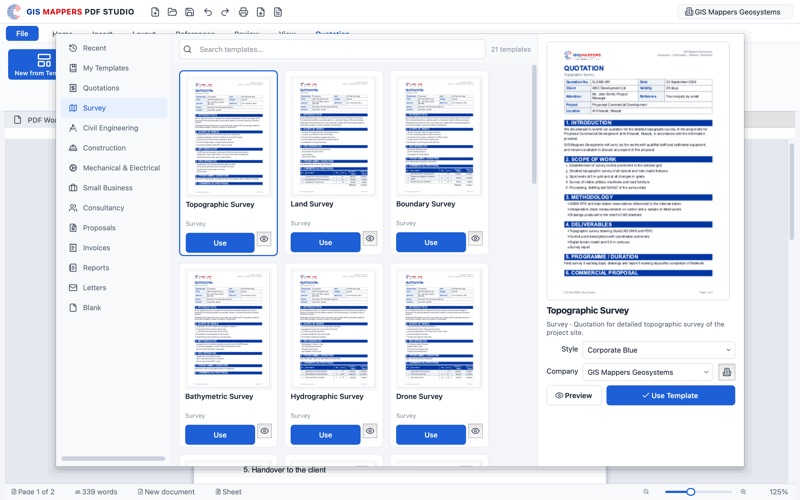This screenshot has height=500, width=800.
Task: Click '339 words' in status bar
Action: [x=96, y=492]
